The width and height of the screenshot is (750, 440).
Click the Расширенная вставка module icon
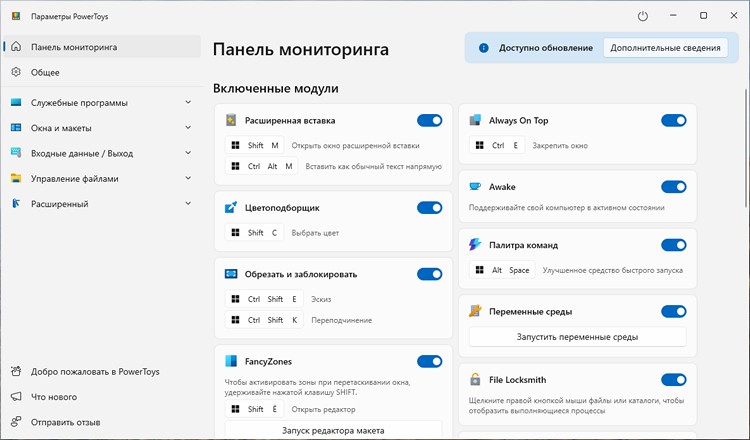pos(231,120)
